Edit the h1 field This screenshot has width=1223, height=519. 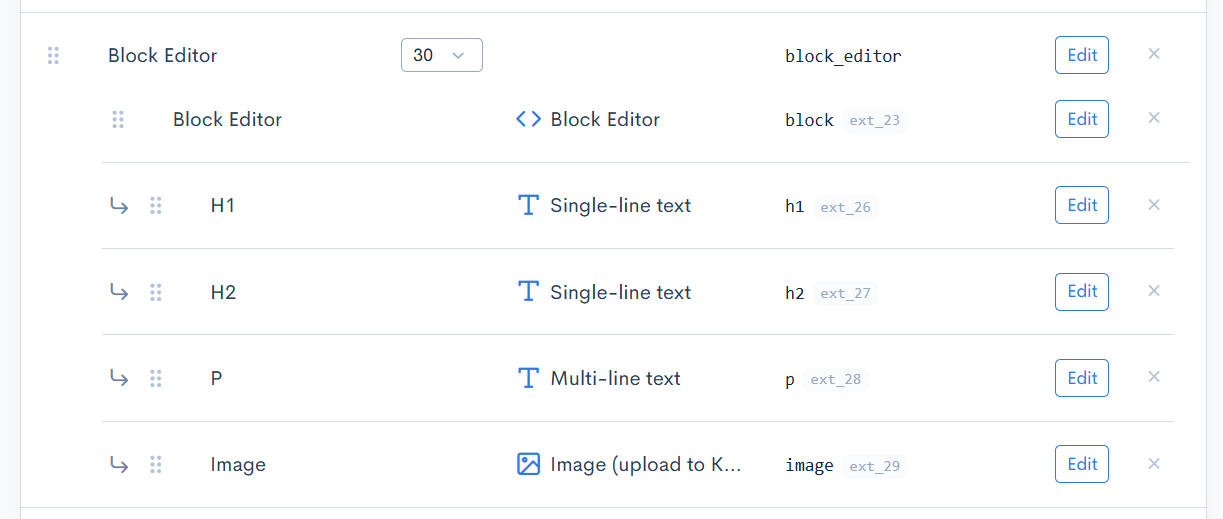coord(1082,205)
